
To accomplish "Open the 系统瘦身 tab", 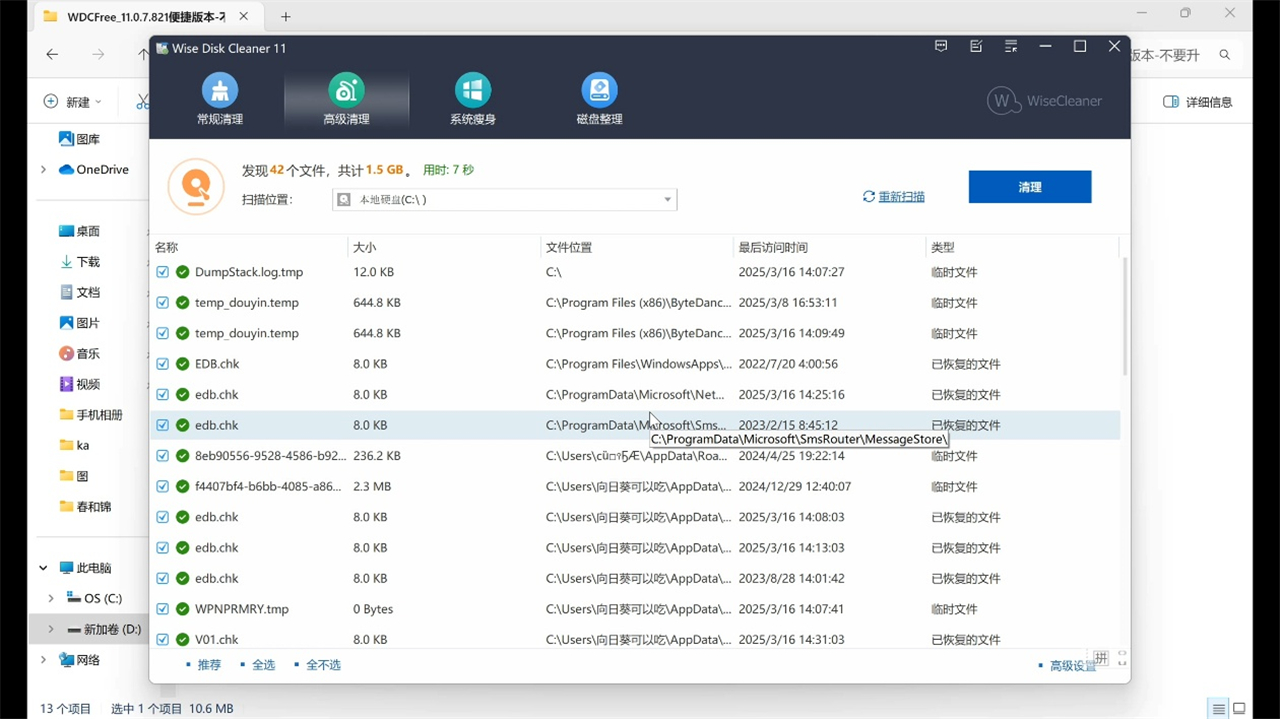I will point(473,100).
